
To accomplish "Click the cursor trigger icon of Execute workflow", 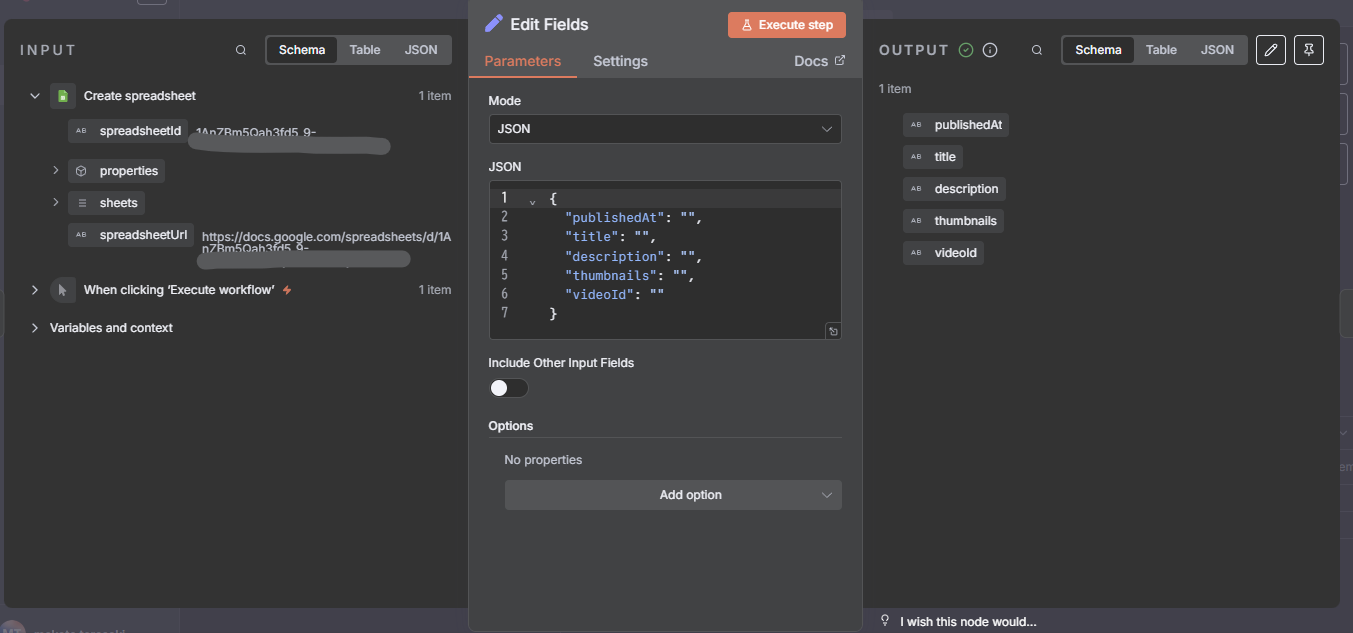I will point(63,290).
